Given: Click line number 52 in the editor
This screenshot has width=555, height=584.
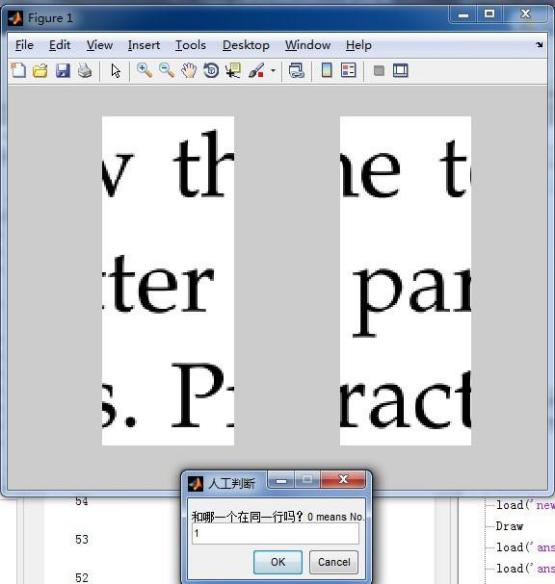Looking at the screenshot, I should [82, 577].
